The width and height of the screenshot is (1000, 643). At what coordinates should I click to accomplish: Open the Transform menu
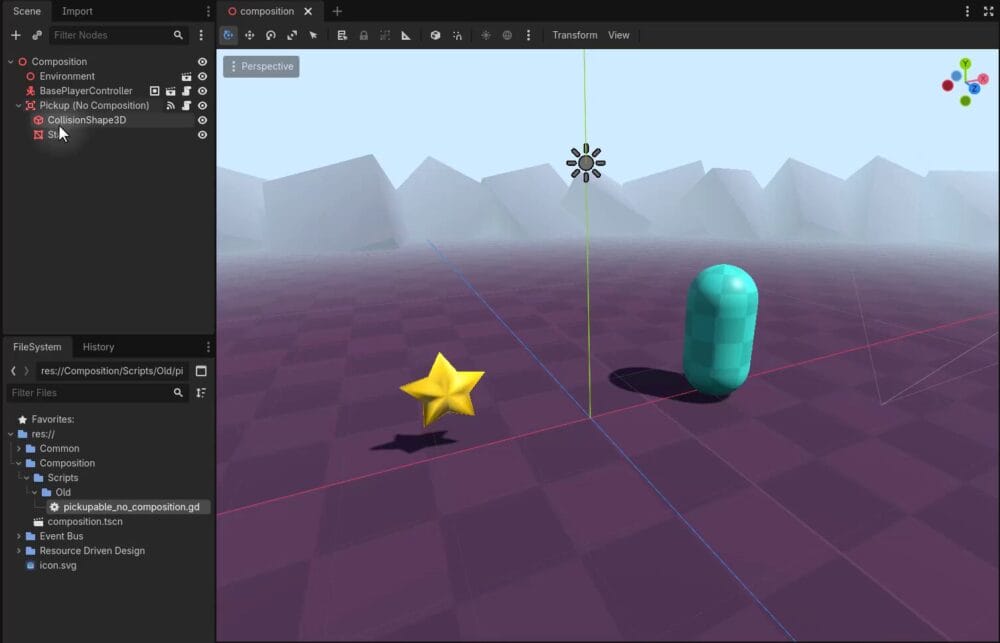575,35
